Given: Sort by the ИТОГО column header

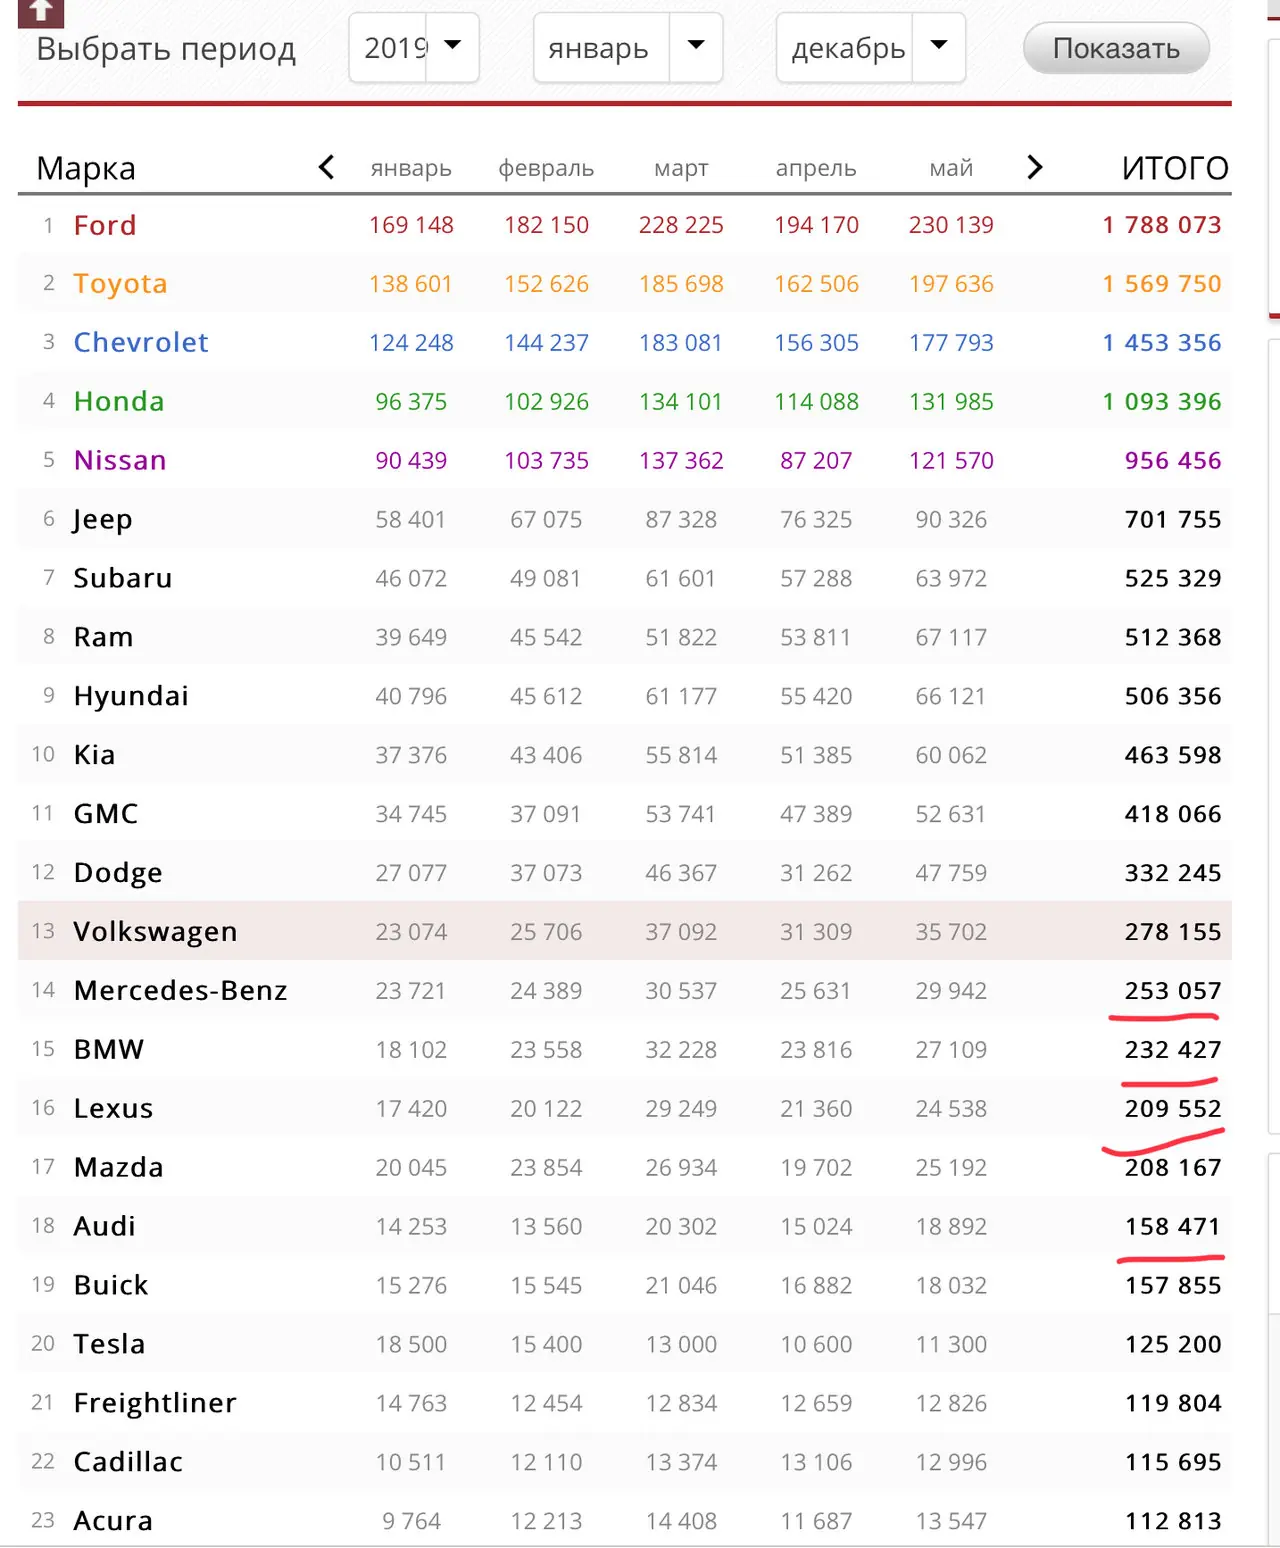Looking at the screenshot, I should point(1175,168).
